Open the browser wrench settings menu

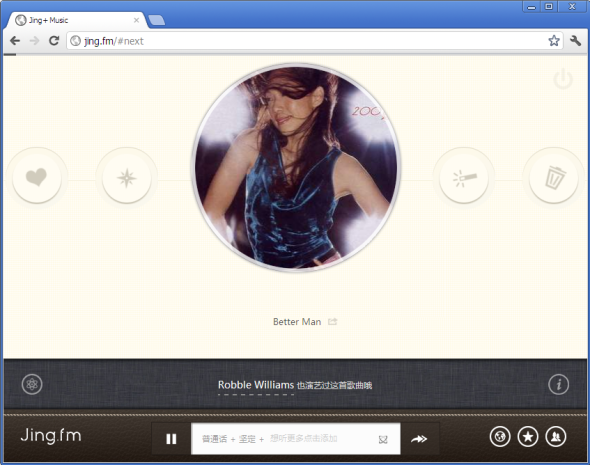pos(575,41)
